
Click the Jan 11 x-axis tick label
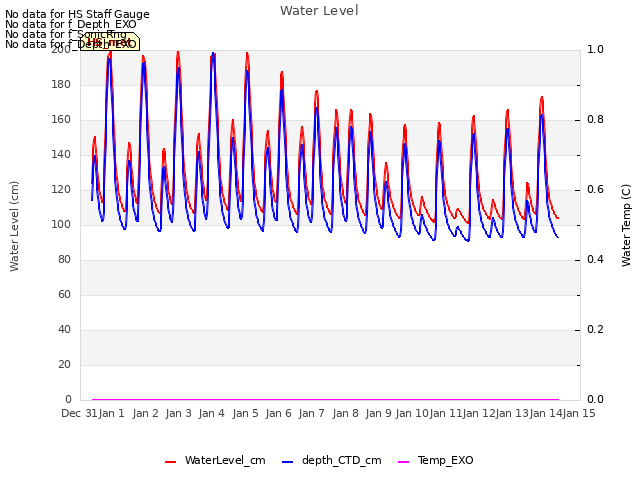446,413
